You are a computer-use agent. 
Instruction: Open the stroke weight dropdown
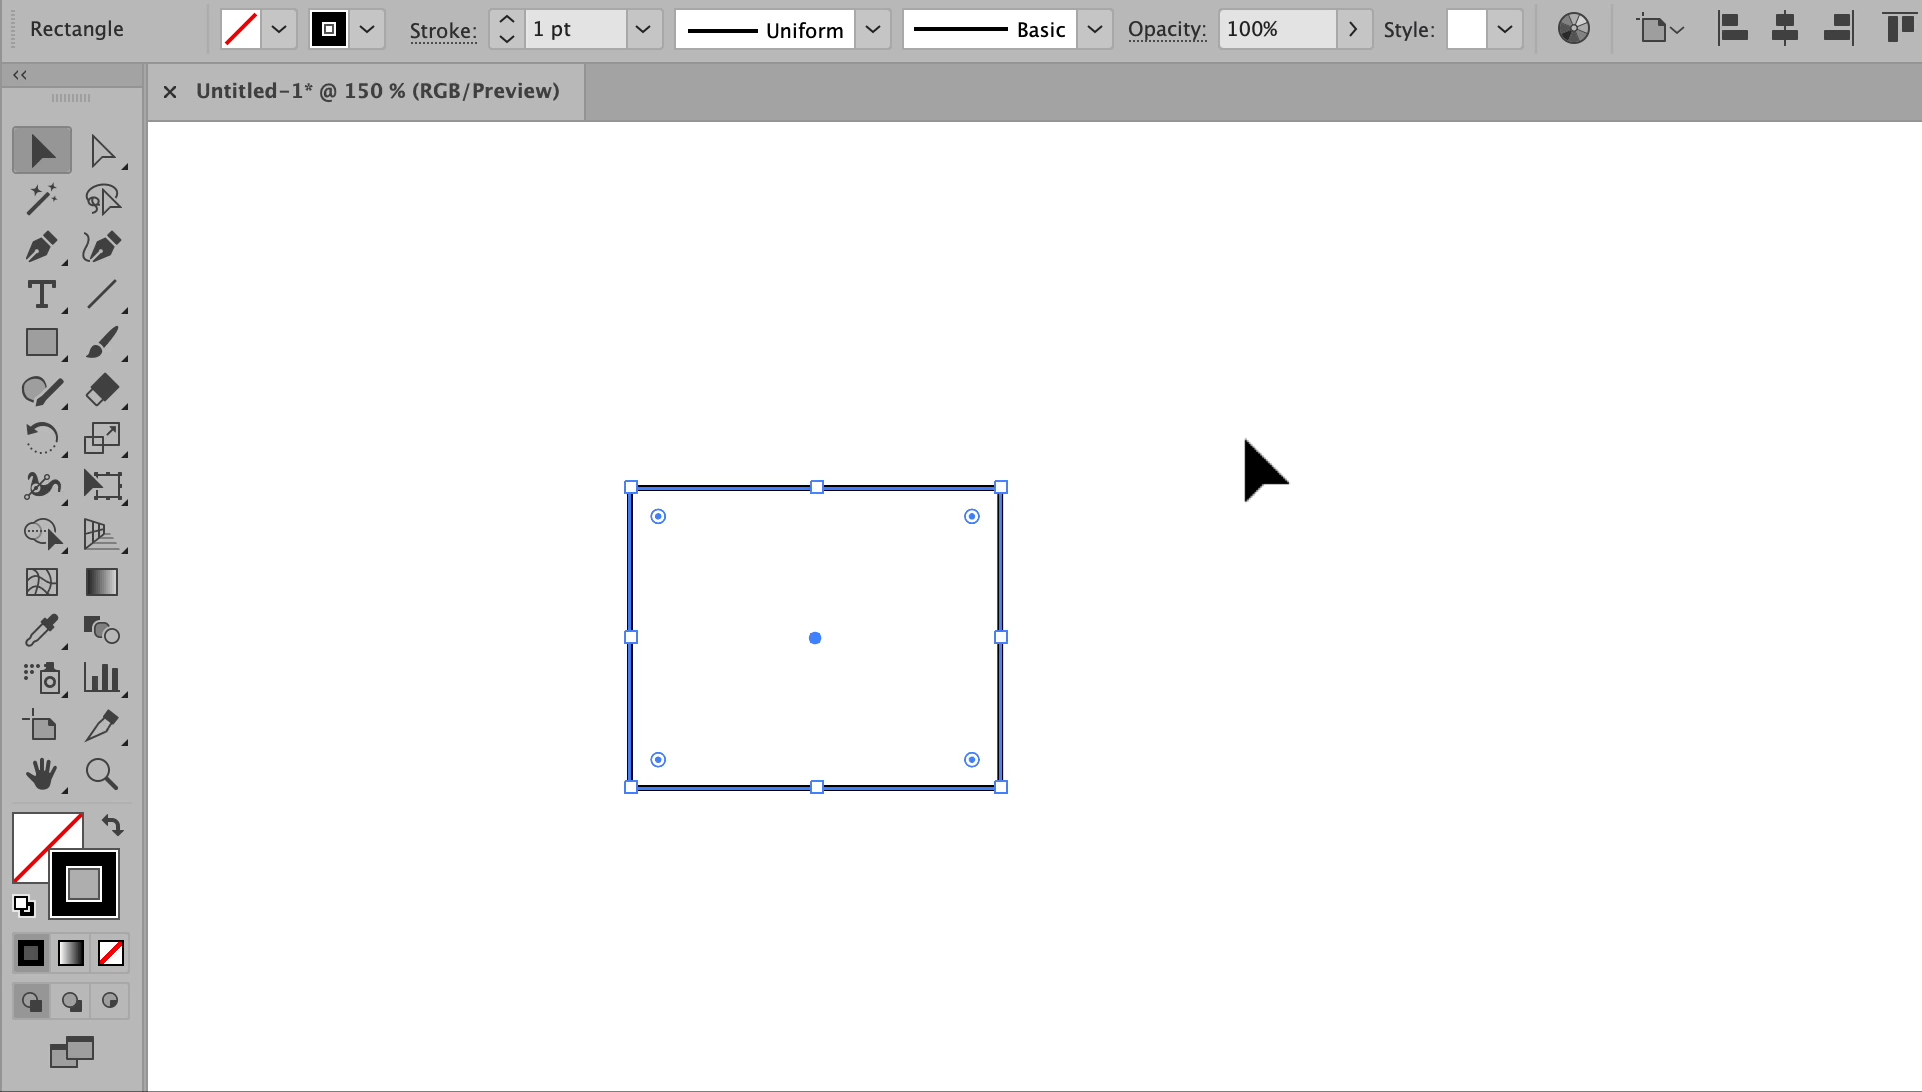(643, 29)
